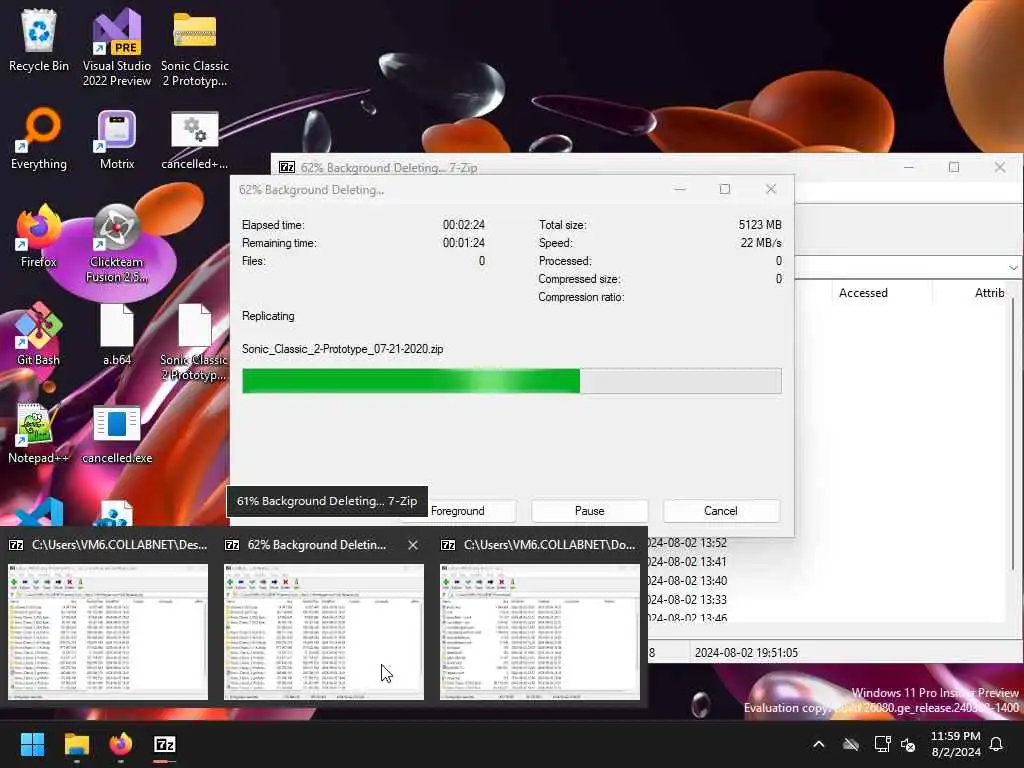Click the Sonic_Classic_2-Prototype_07-21-2020.zip file name text

coord(342,349)
